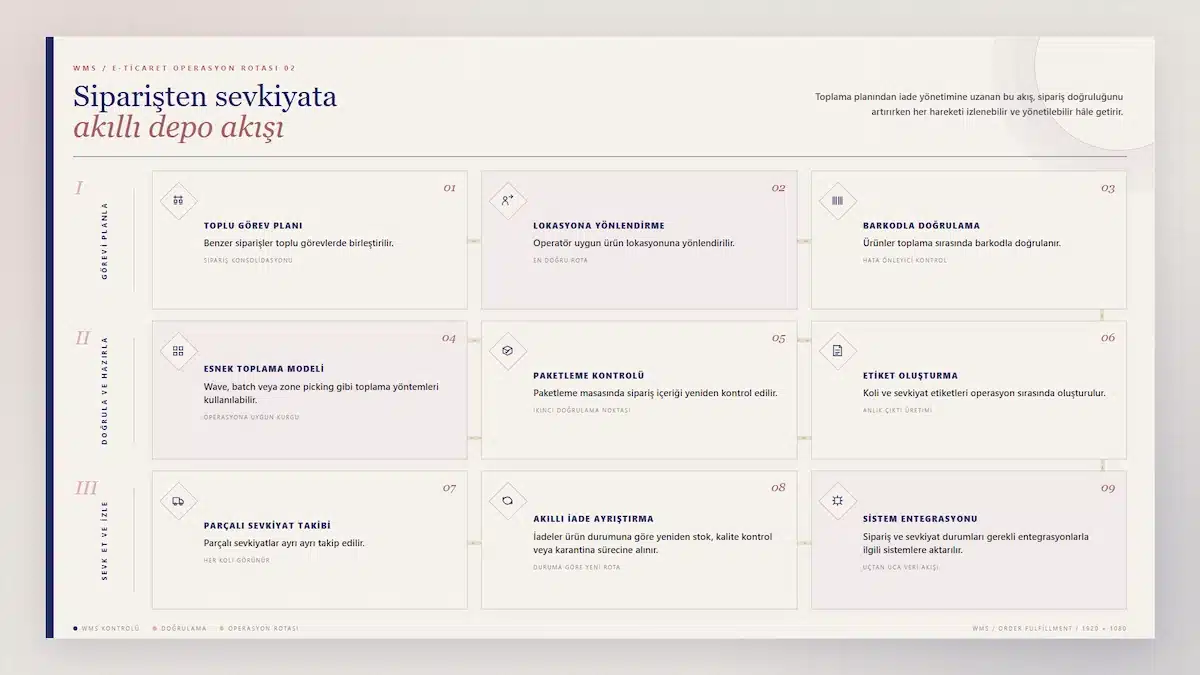Click the heading 'Toplu Görev Planı'
1200x675 pixels.
[x=253, y=226]
